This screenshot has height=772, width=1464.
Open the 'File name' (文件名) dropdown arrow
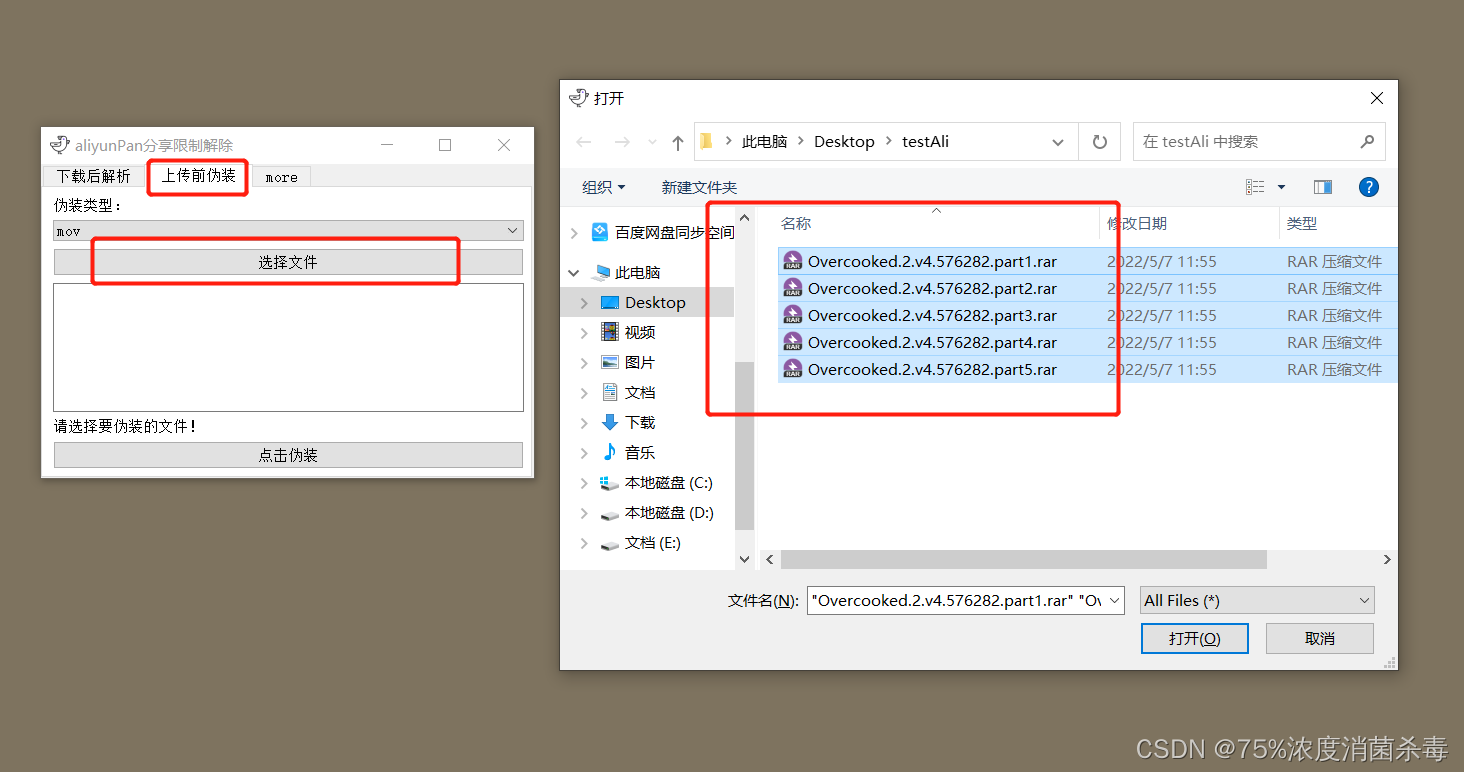click(1115, 600)
